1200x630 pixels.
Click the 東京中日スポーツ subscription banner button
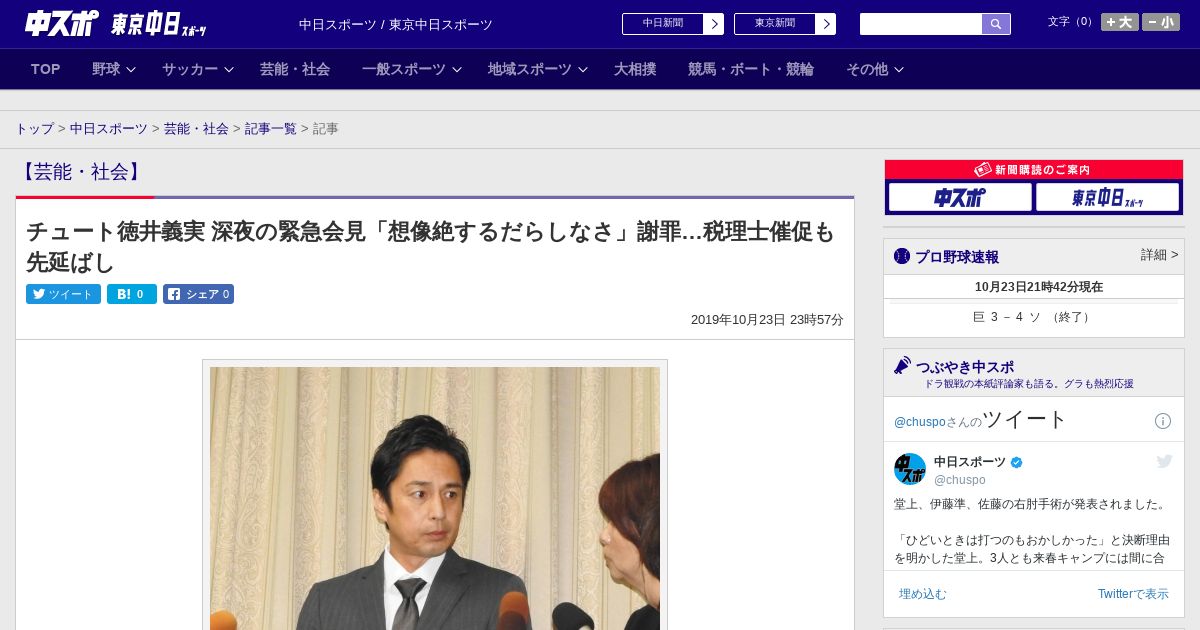tap(1107, 197)
